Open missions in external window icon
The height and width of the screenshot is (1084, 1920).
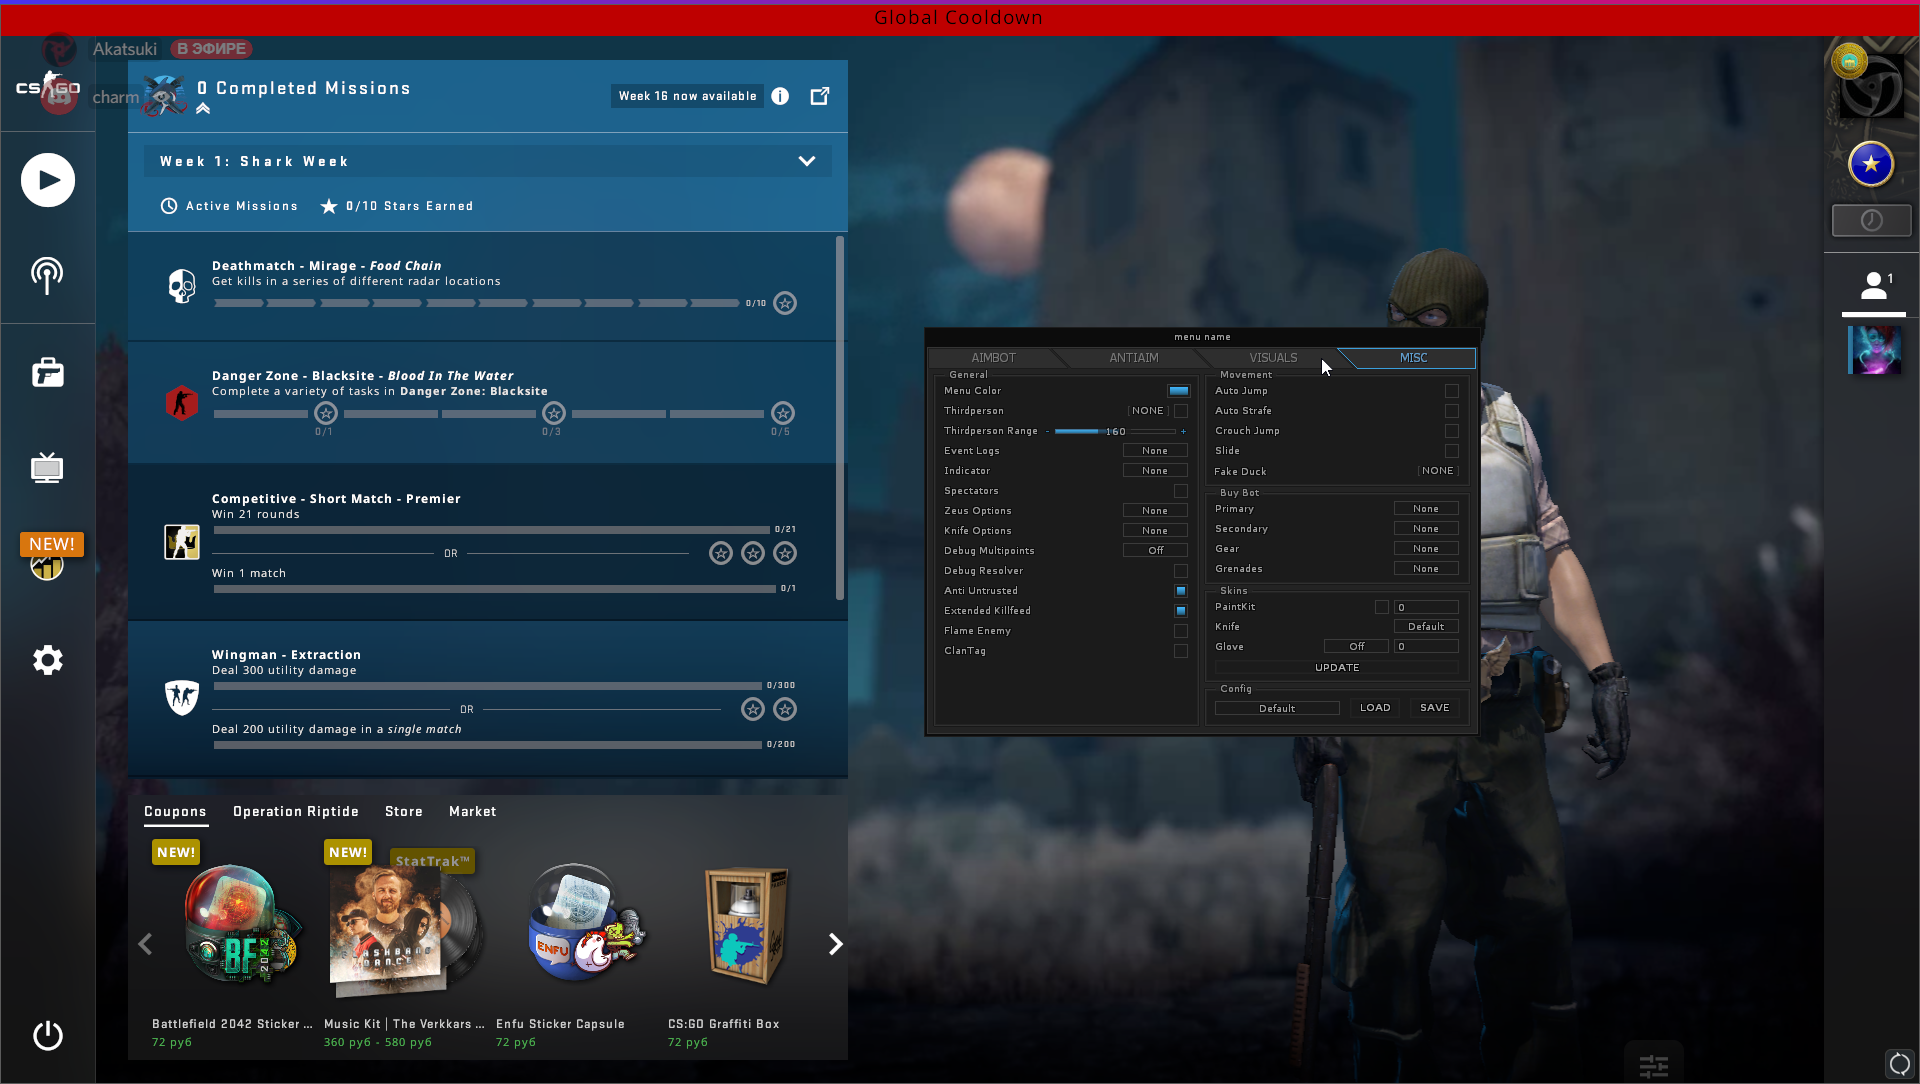[x=820, y=96]
